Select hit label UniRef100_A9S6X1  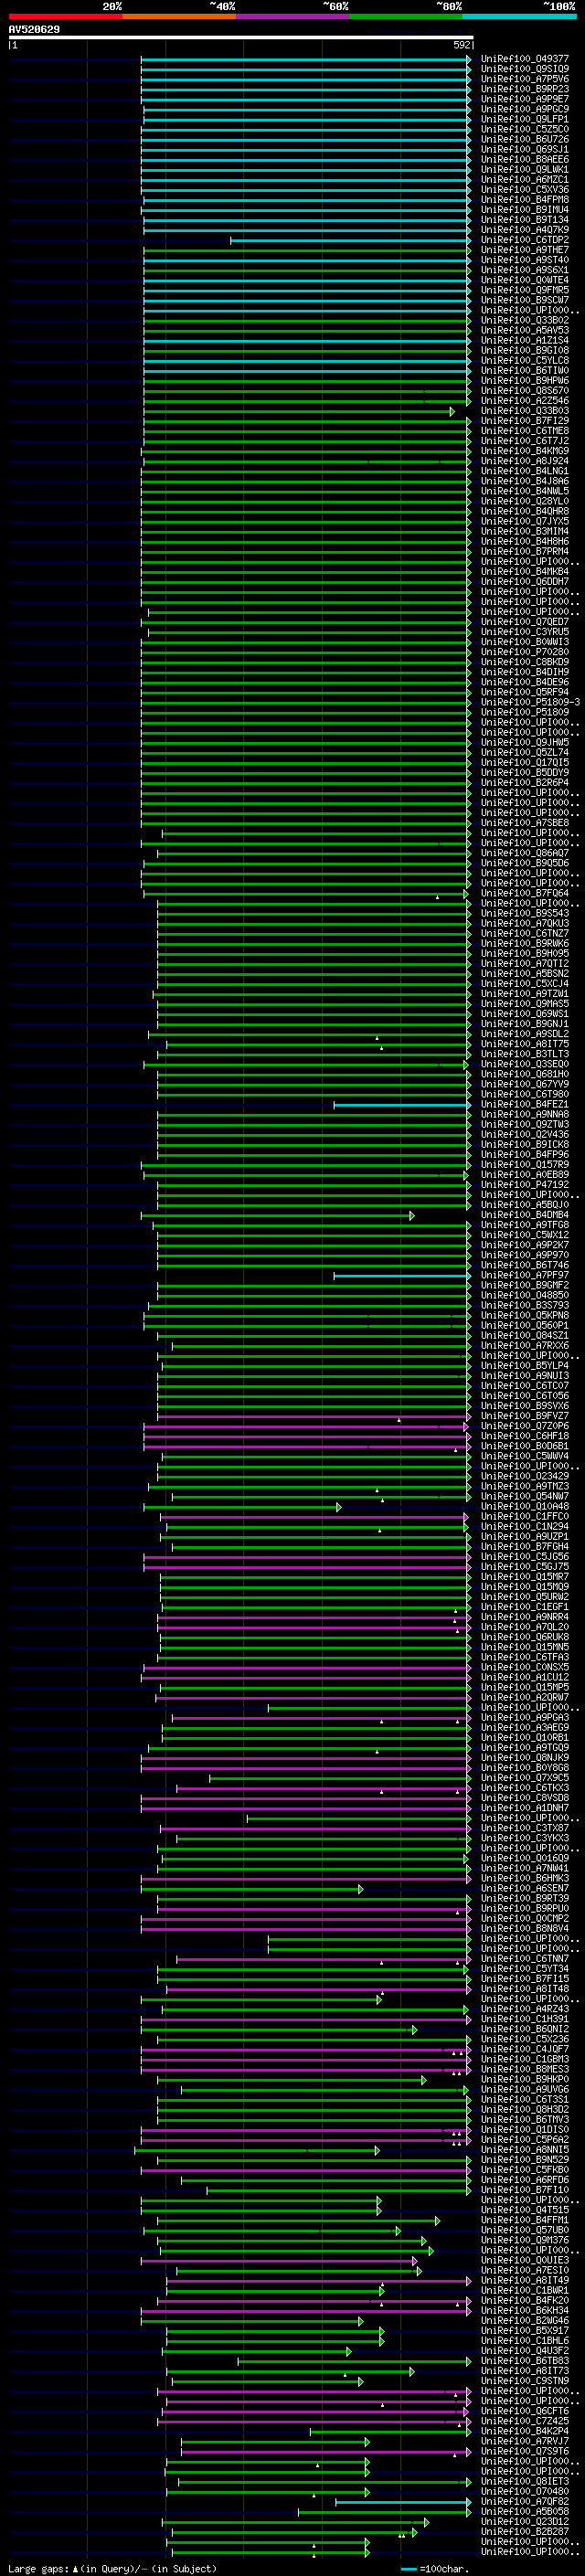coord(525,270)
